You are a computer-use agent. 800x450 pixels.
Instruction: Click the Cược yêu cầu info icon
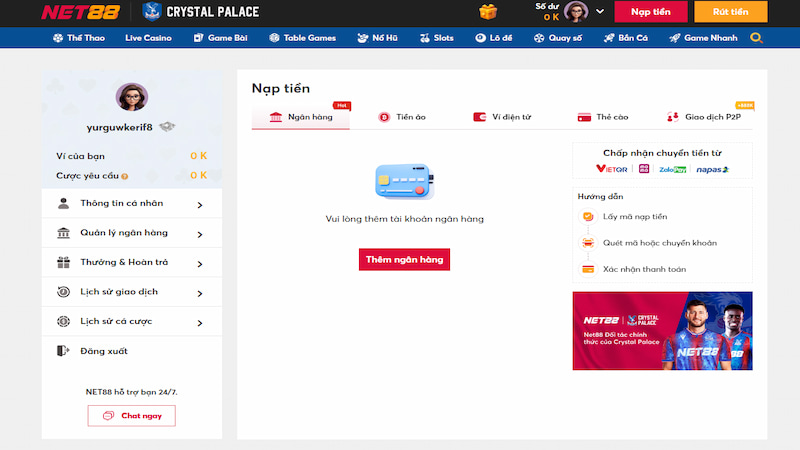[x=124, y=177]
